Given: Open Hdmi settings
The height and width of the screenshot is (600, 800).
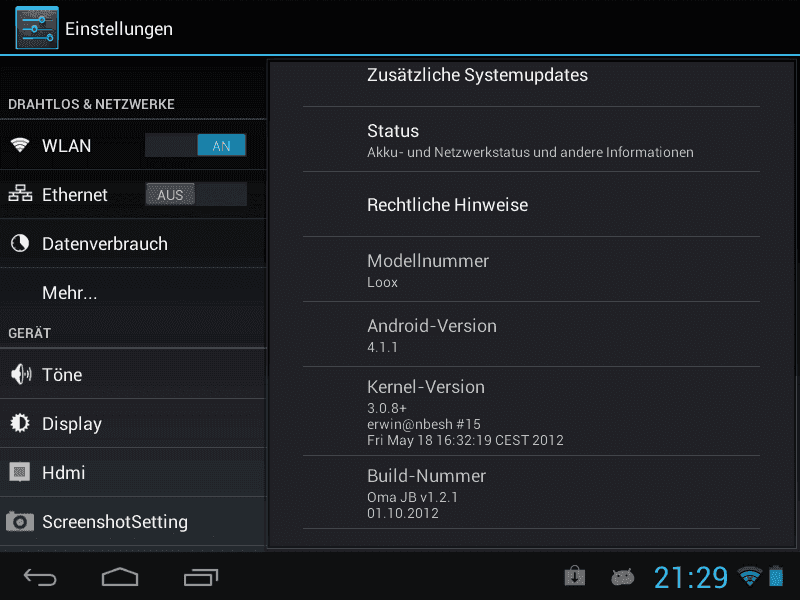Looking at the screenshot, I should 133,472.
